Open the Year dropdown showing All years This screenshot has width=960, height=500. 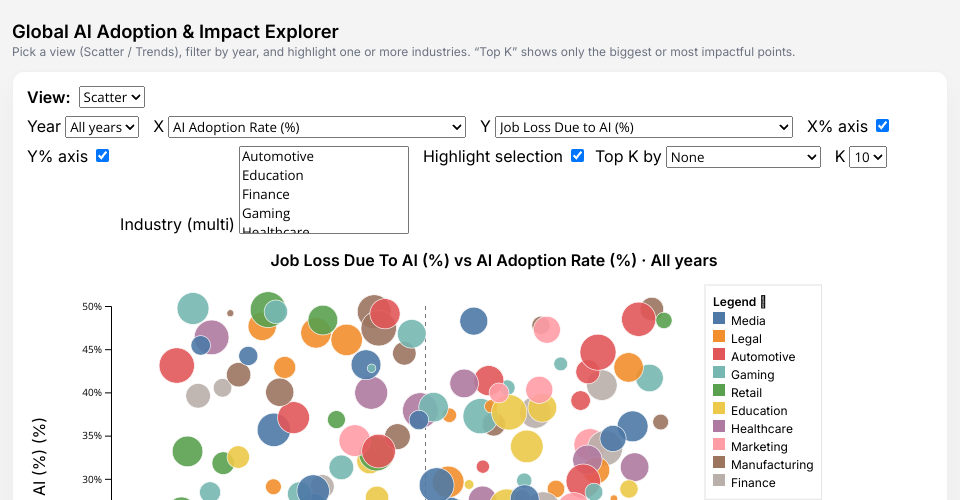101,127
